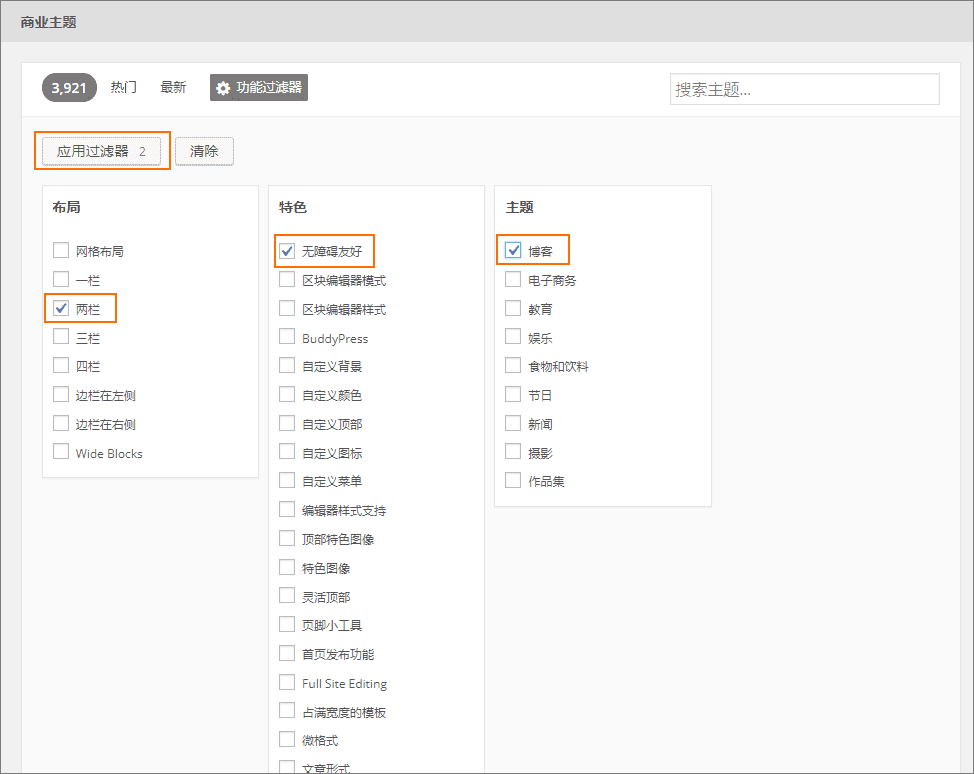Click the 应用过滤器 apply filters button
The image size is (974, 774).
tap(101, 151)
